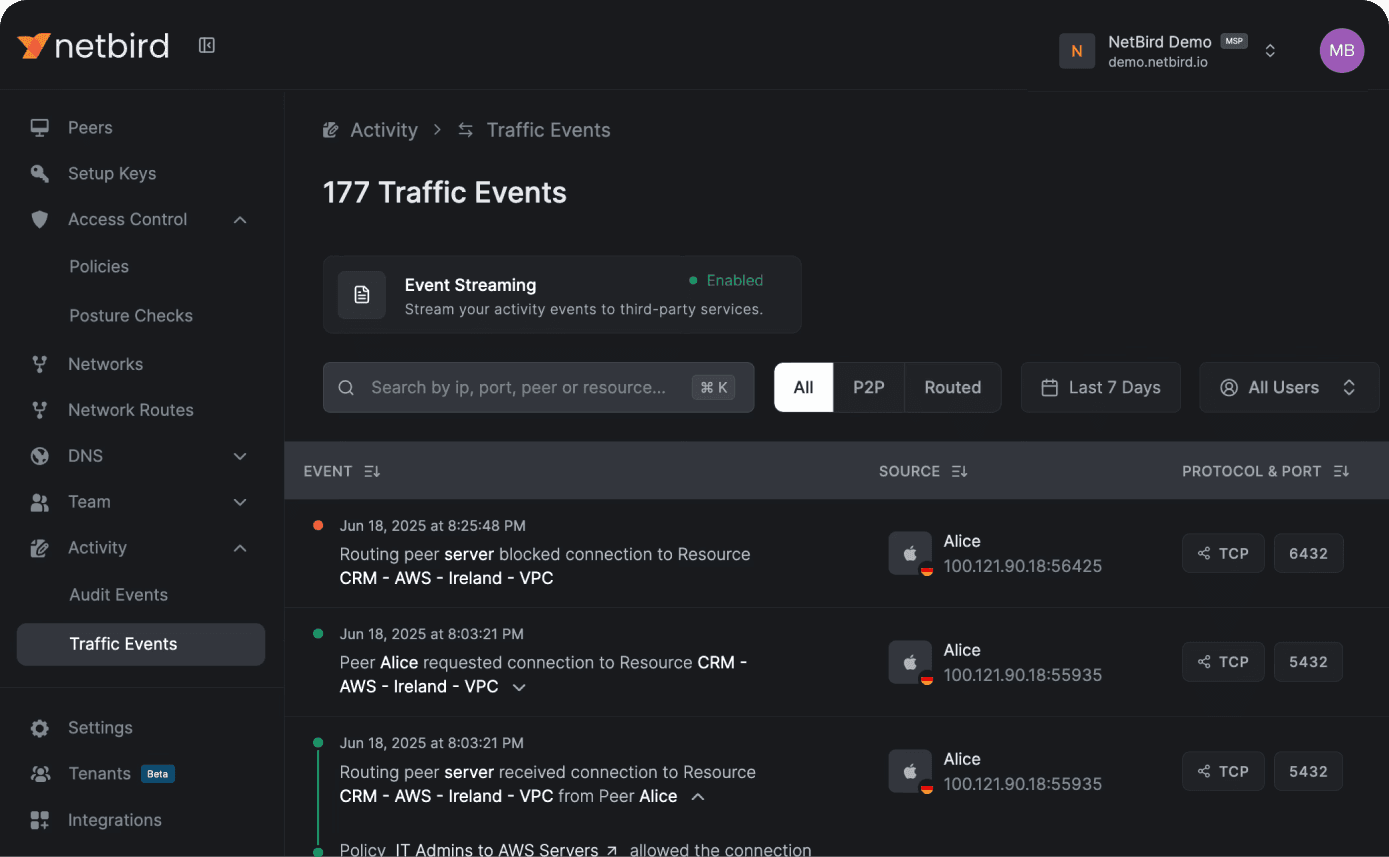Select the Routed traffic tab
The height and width of the screenshot is (857, 1389).
tap(952, 387)
